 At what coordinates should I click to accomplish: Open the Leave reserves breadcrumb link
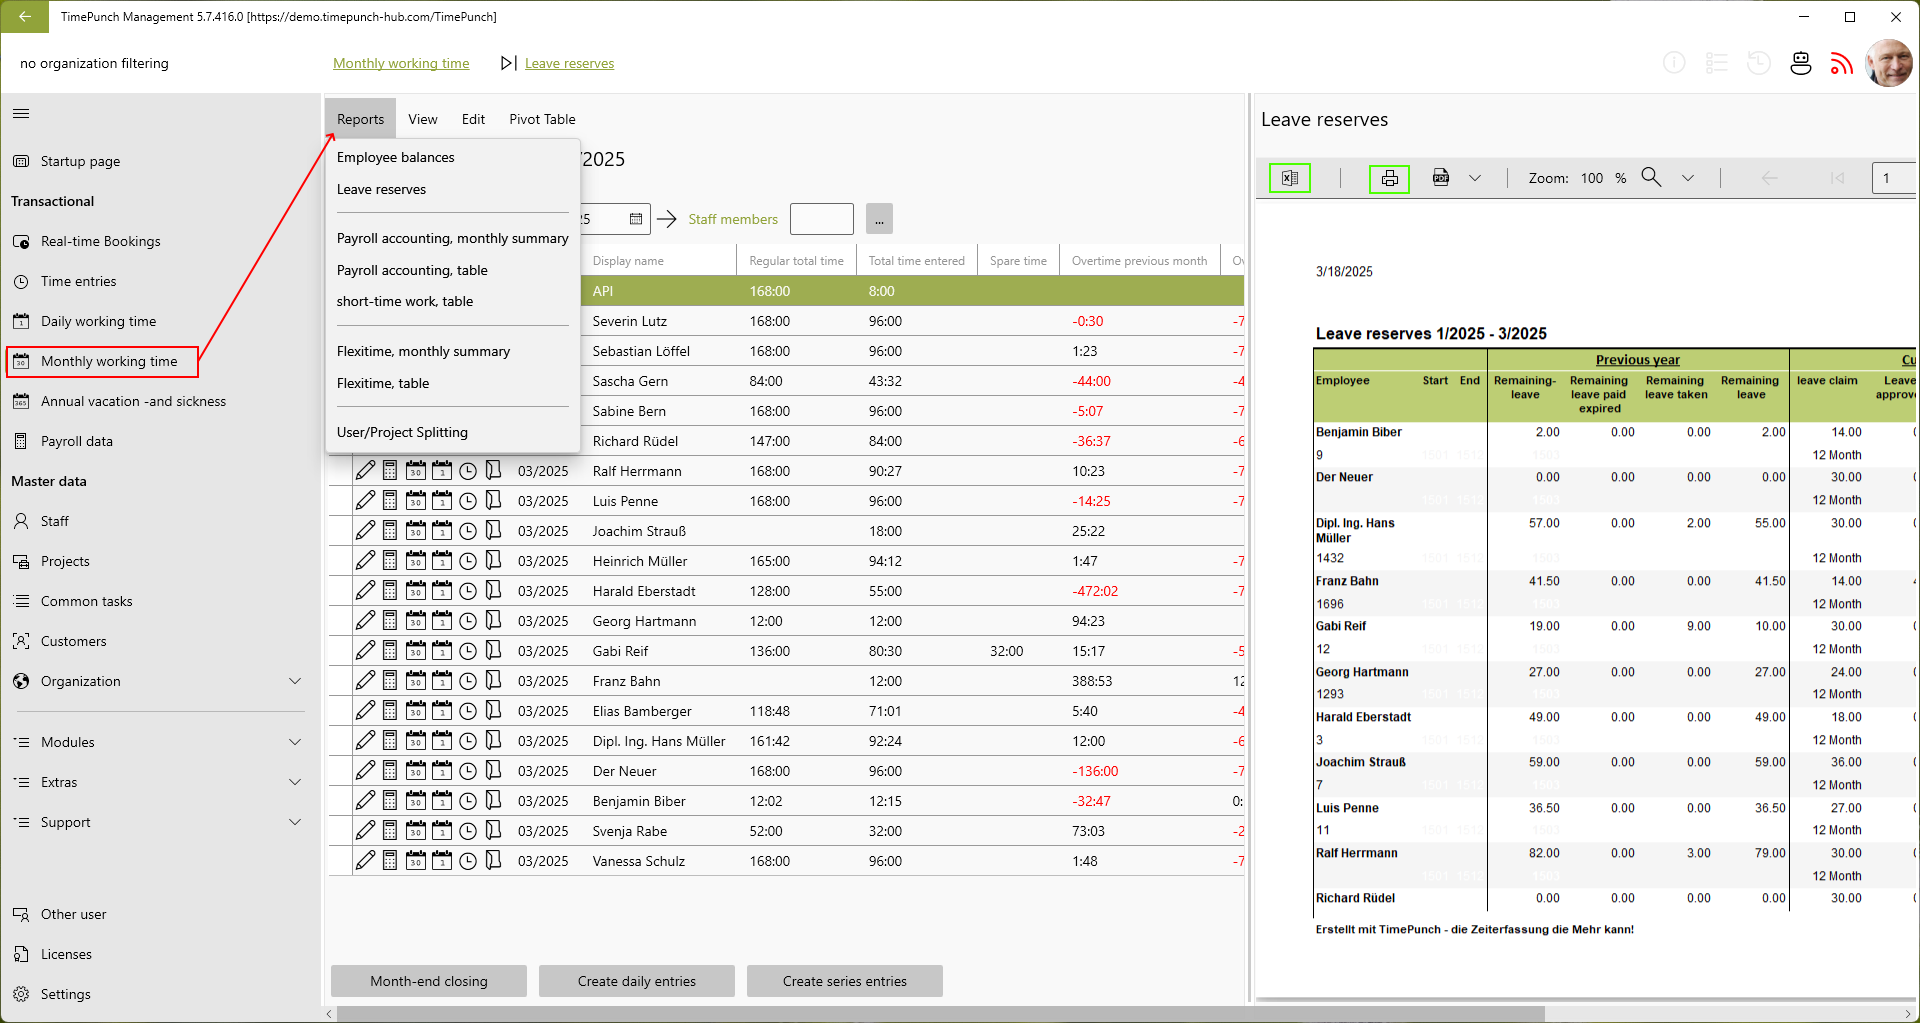(x=569, y=63)
